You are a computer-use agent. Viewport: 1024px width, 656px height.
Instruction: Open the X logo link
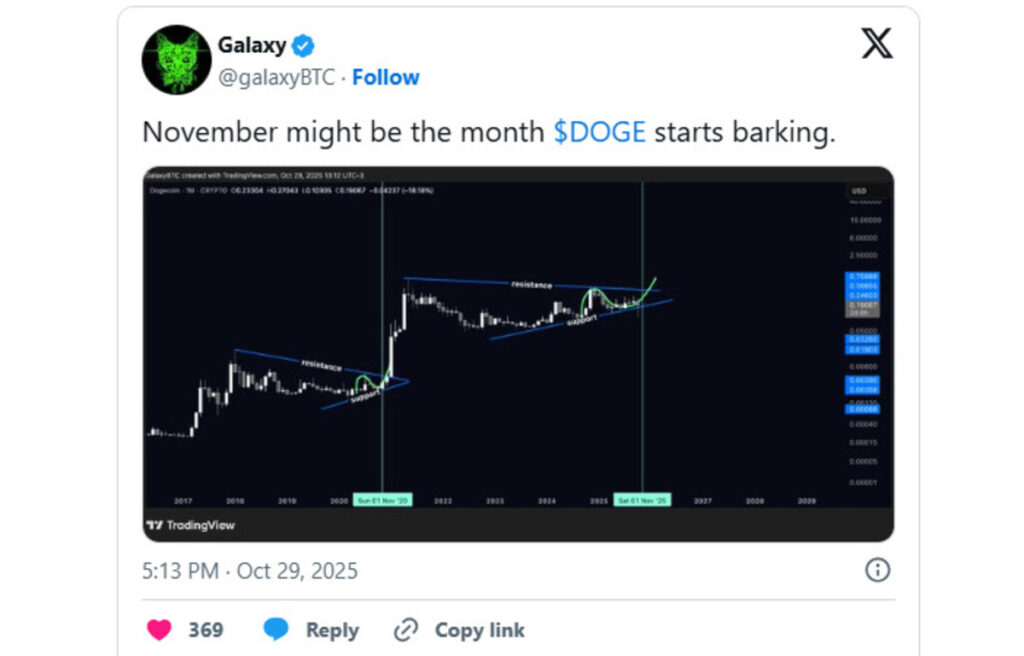point(877,44)
